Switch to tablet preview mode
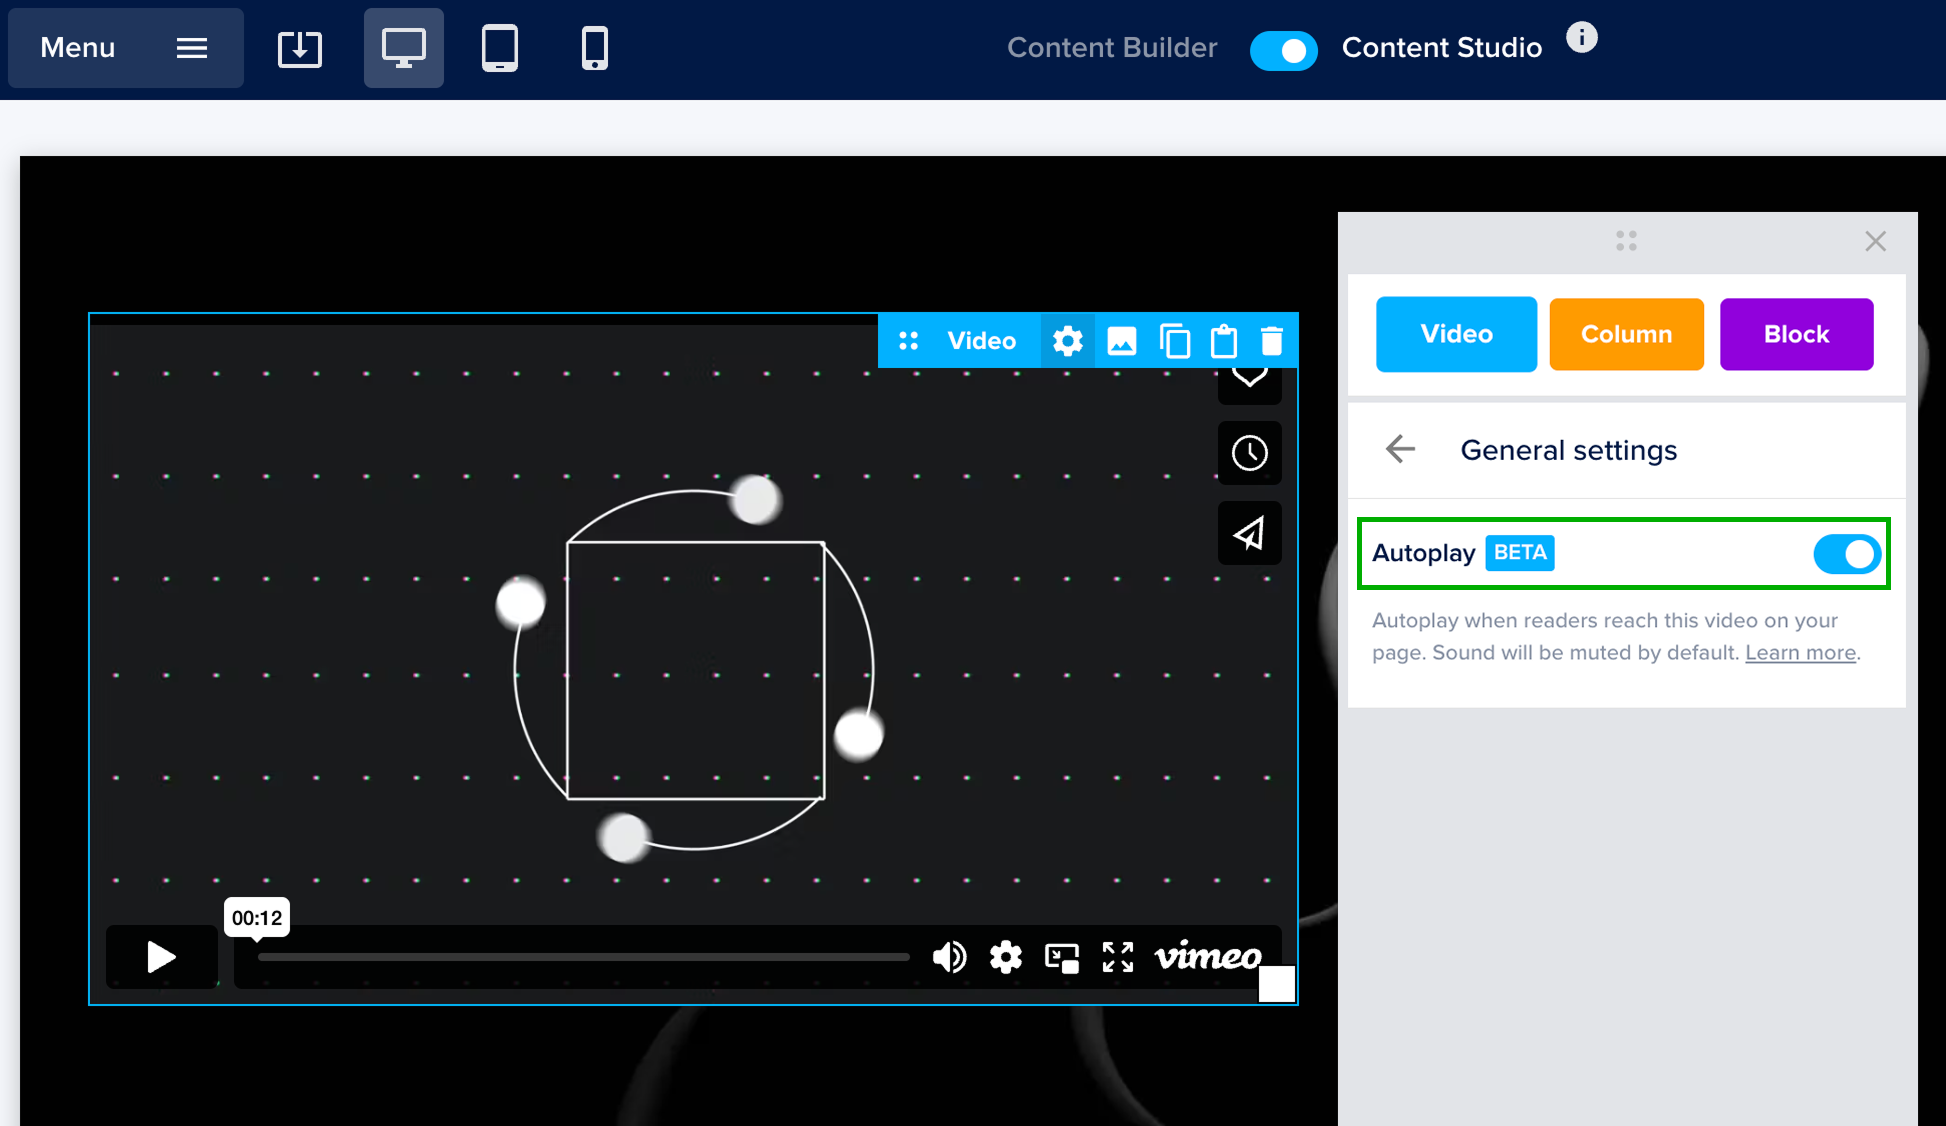This screenshot has height=1126, width=1946. coord(500,48)
